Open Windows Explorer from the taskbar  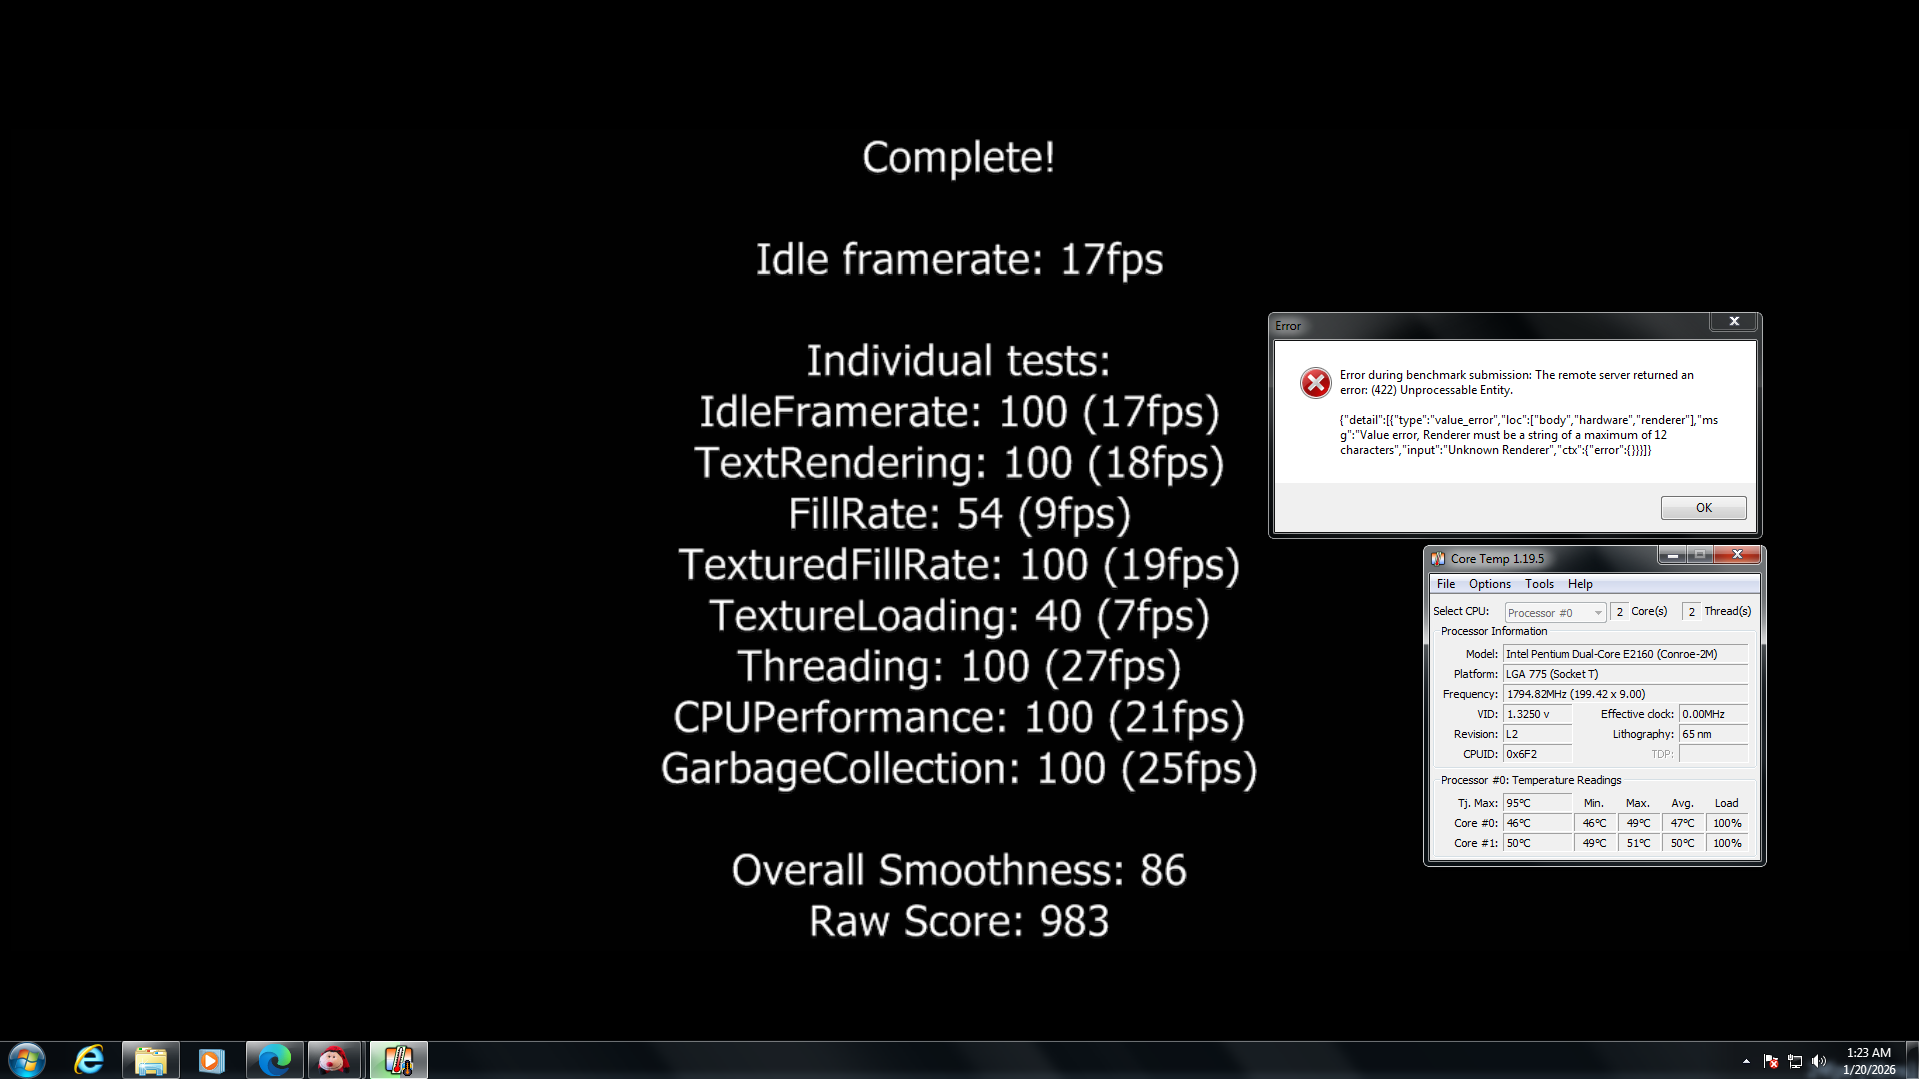point(150,1059)
